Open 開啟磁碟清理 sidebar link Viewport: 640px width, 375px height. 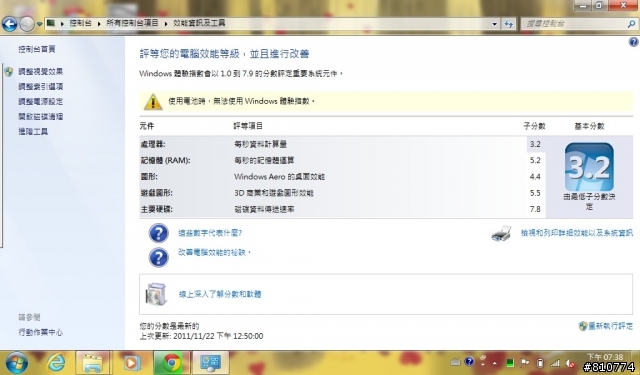tap(40, 117)
